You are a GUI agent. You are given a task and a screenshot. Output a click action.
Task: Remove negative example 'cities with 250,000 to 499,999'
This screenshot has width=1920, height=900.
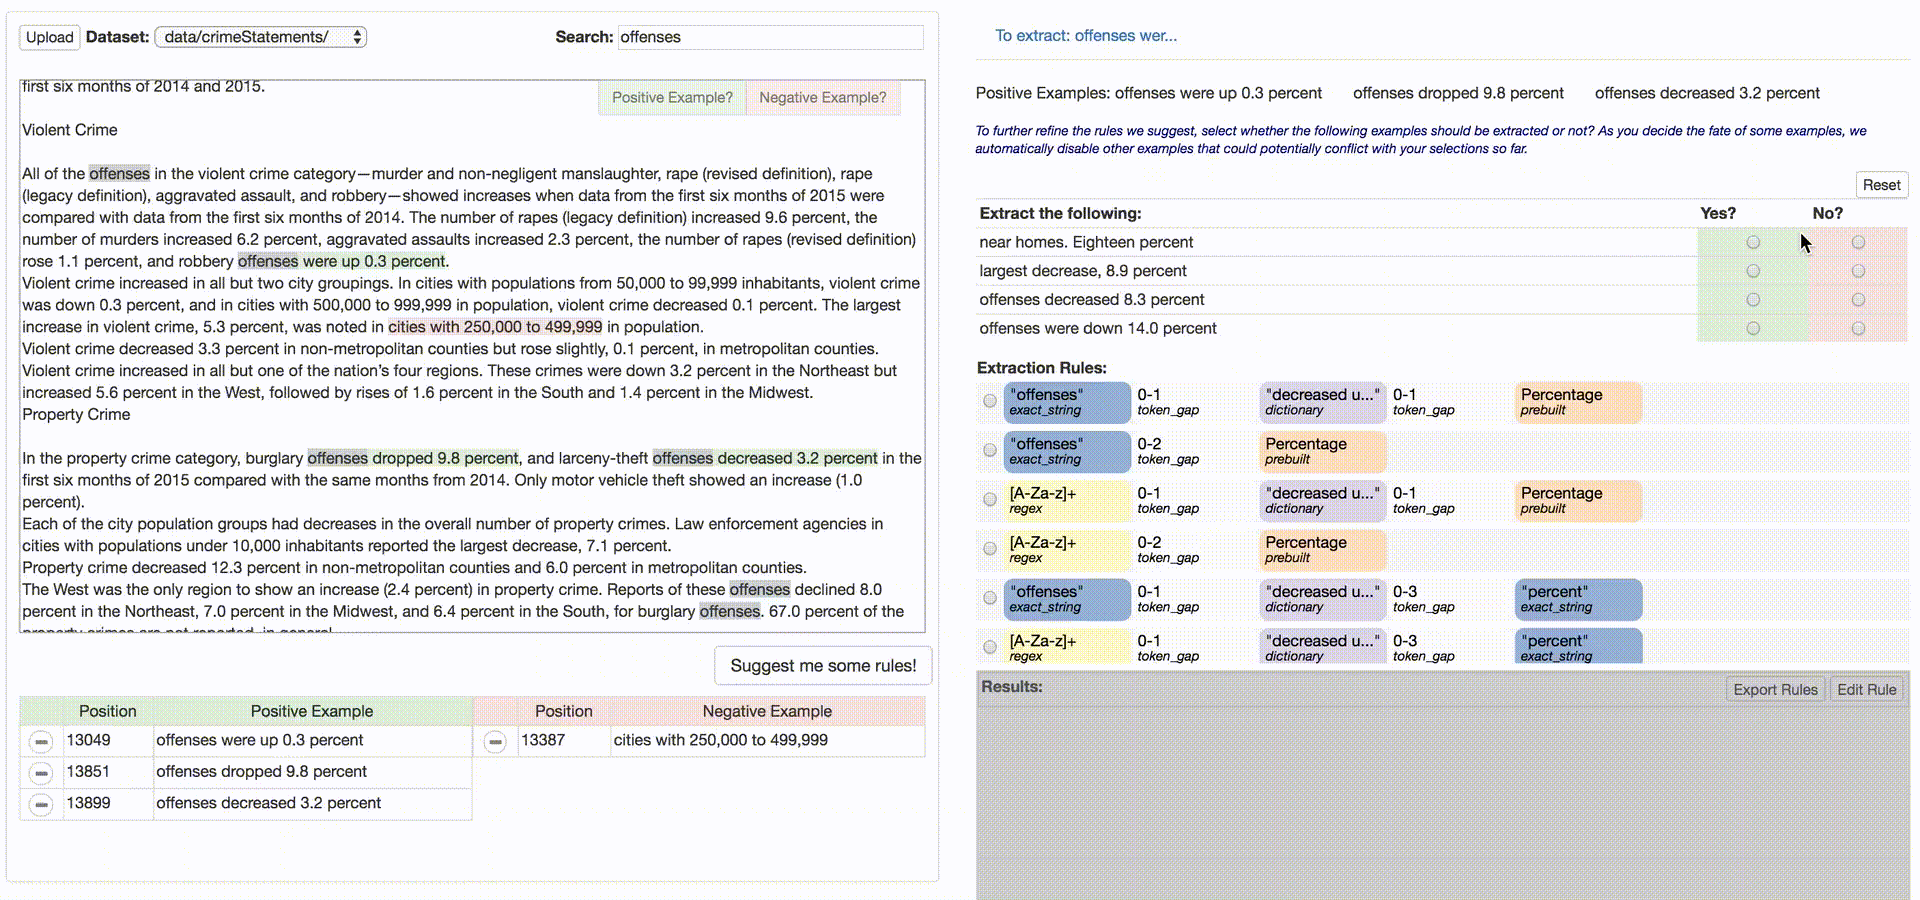tap(495, 741)
